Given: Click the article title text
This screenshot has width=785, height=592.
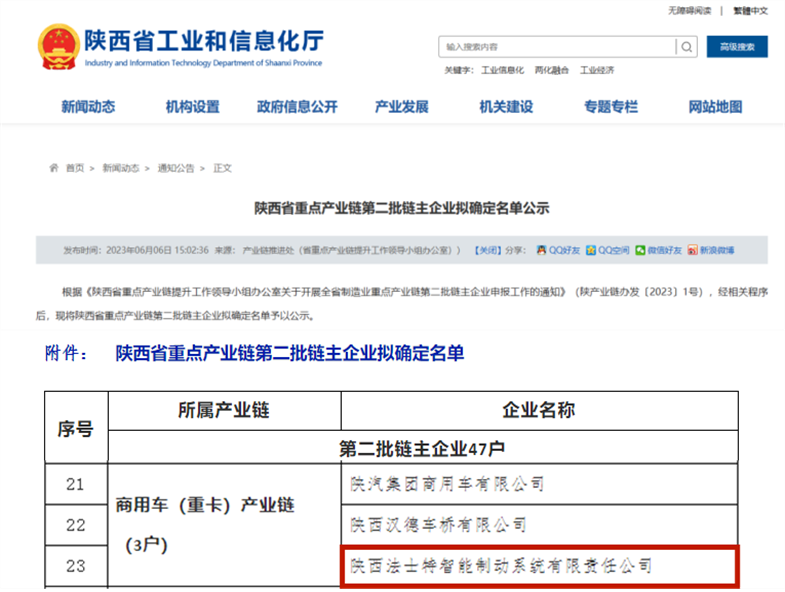Looking at the screenshot, I should tap(402, 208).
